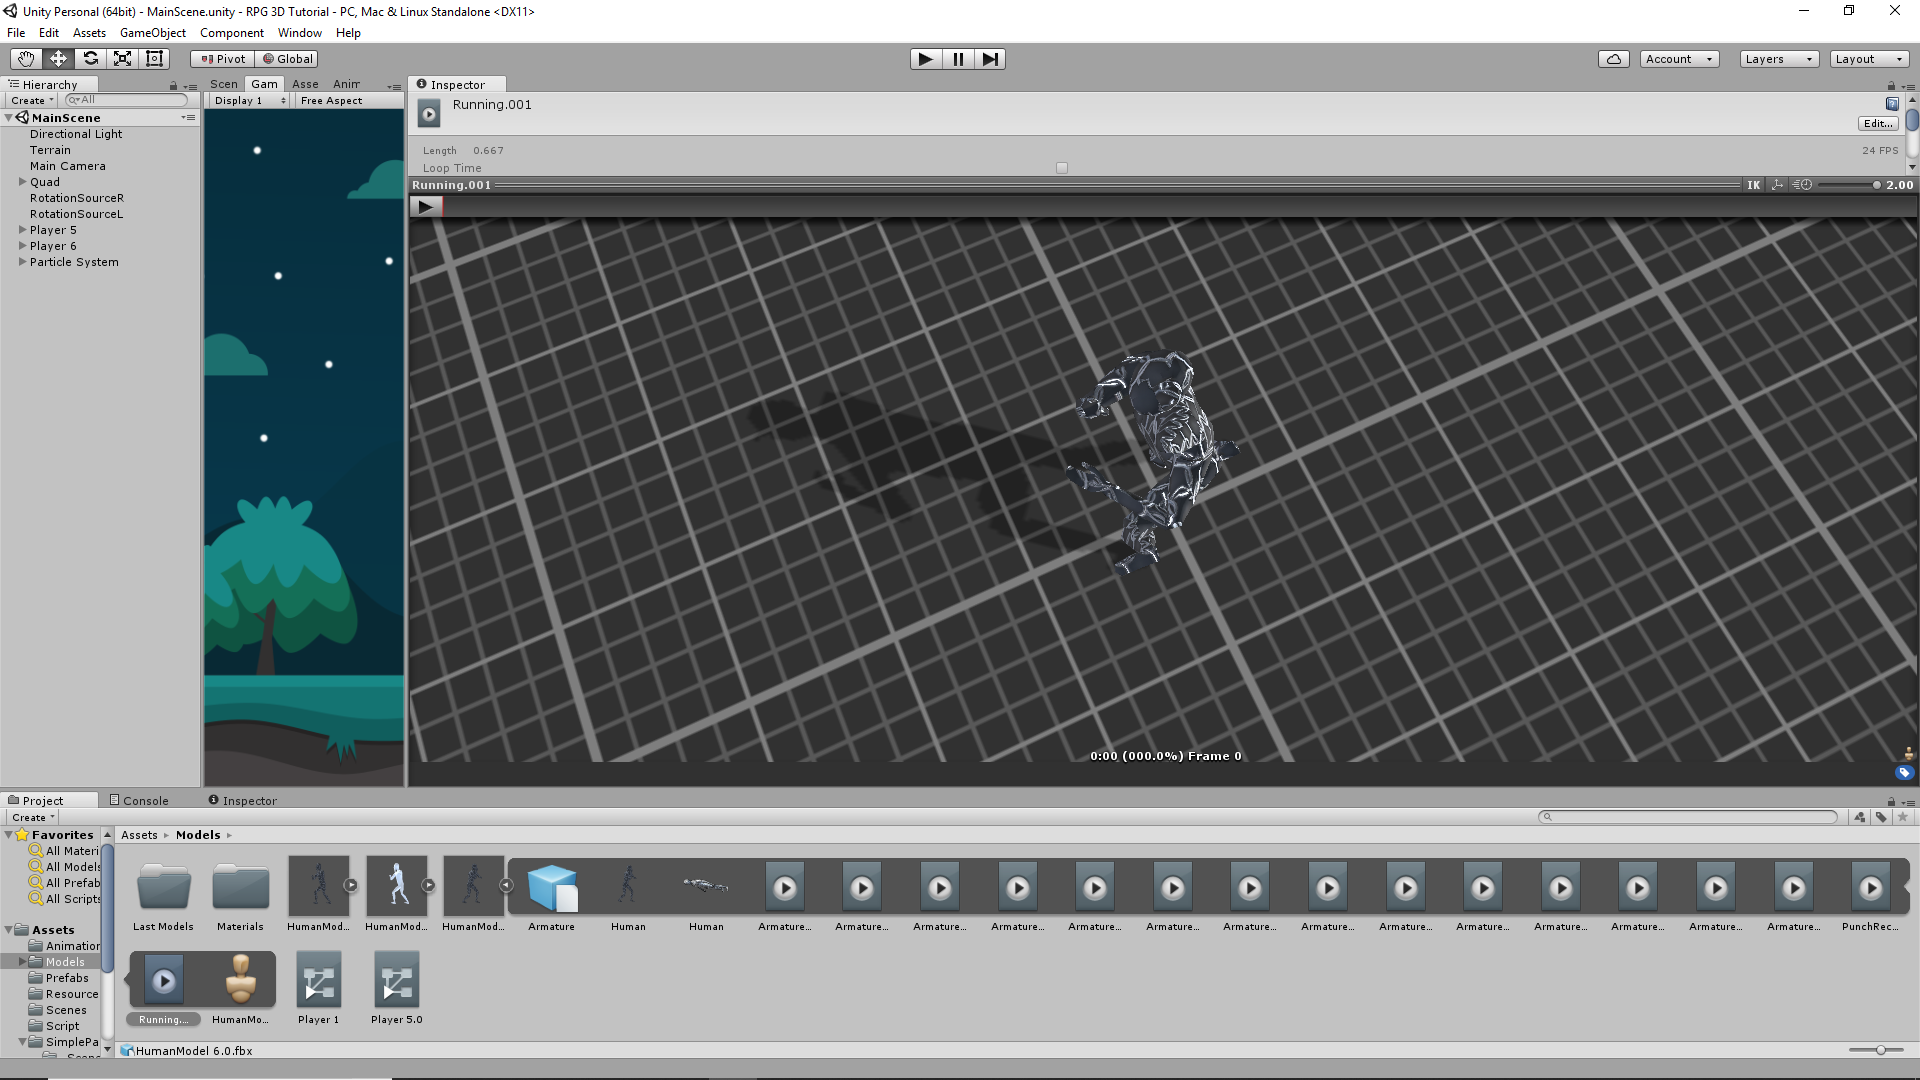Select the Rotate tool
This screenshot has height=1080, width=1920.
[x=90, y=59]
